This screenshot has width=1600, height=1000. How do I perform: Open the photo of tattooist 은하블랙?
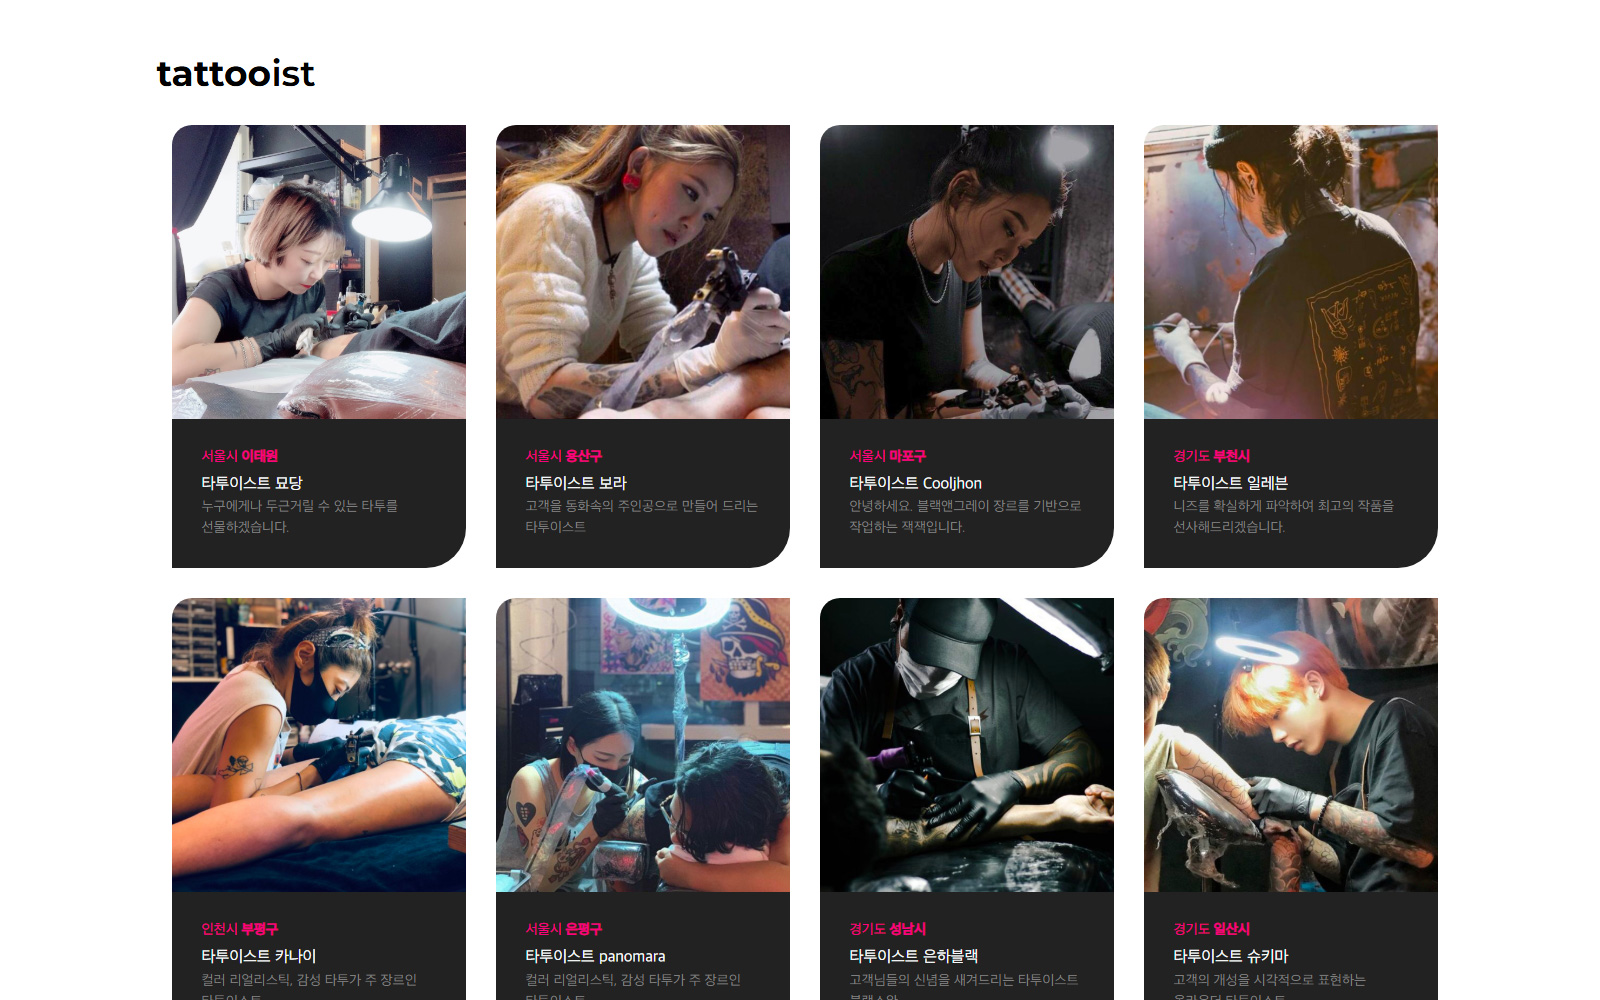pos(967,745)
